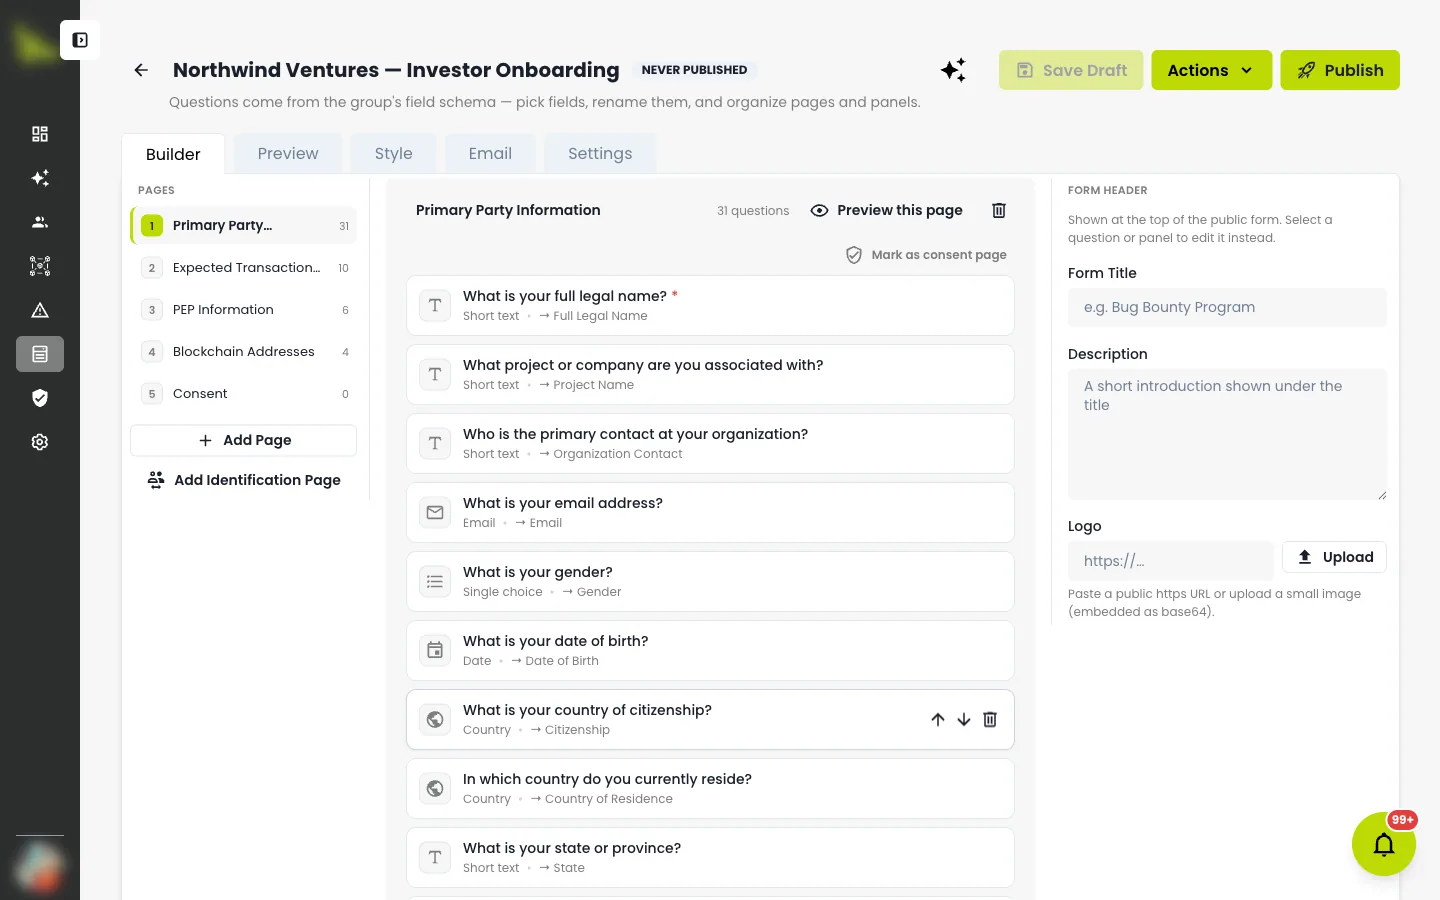The image size is (1440, 900).
Task: Switch to the Style tab
Action: (394, 153)
